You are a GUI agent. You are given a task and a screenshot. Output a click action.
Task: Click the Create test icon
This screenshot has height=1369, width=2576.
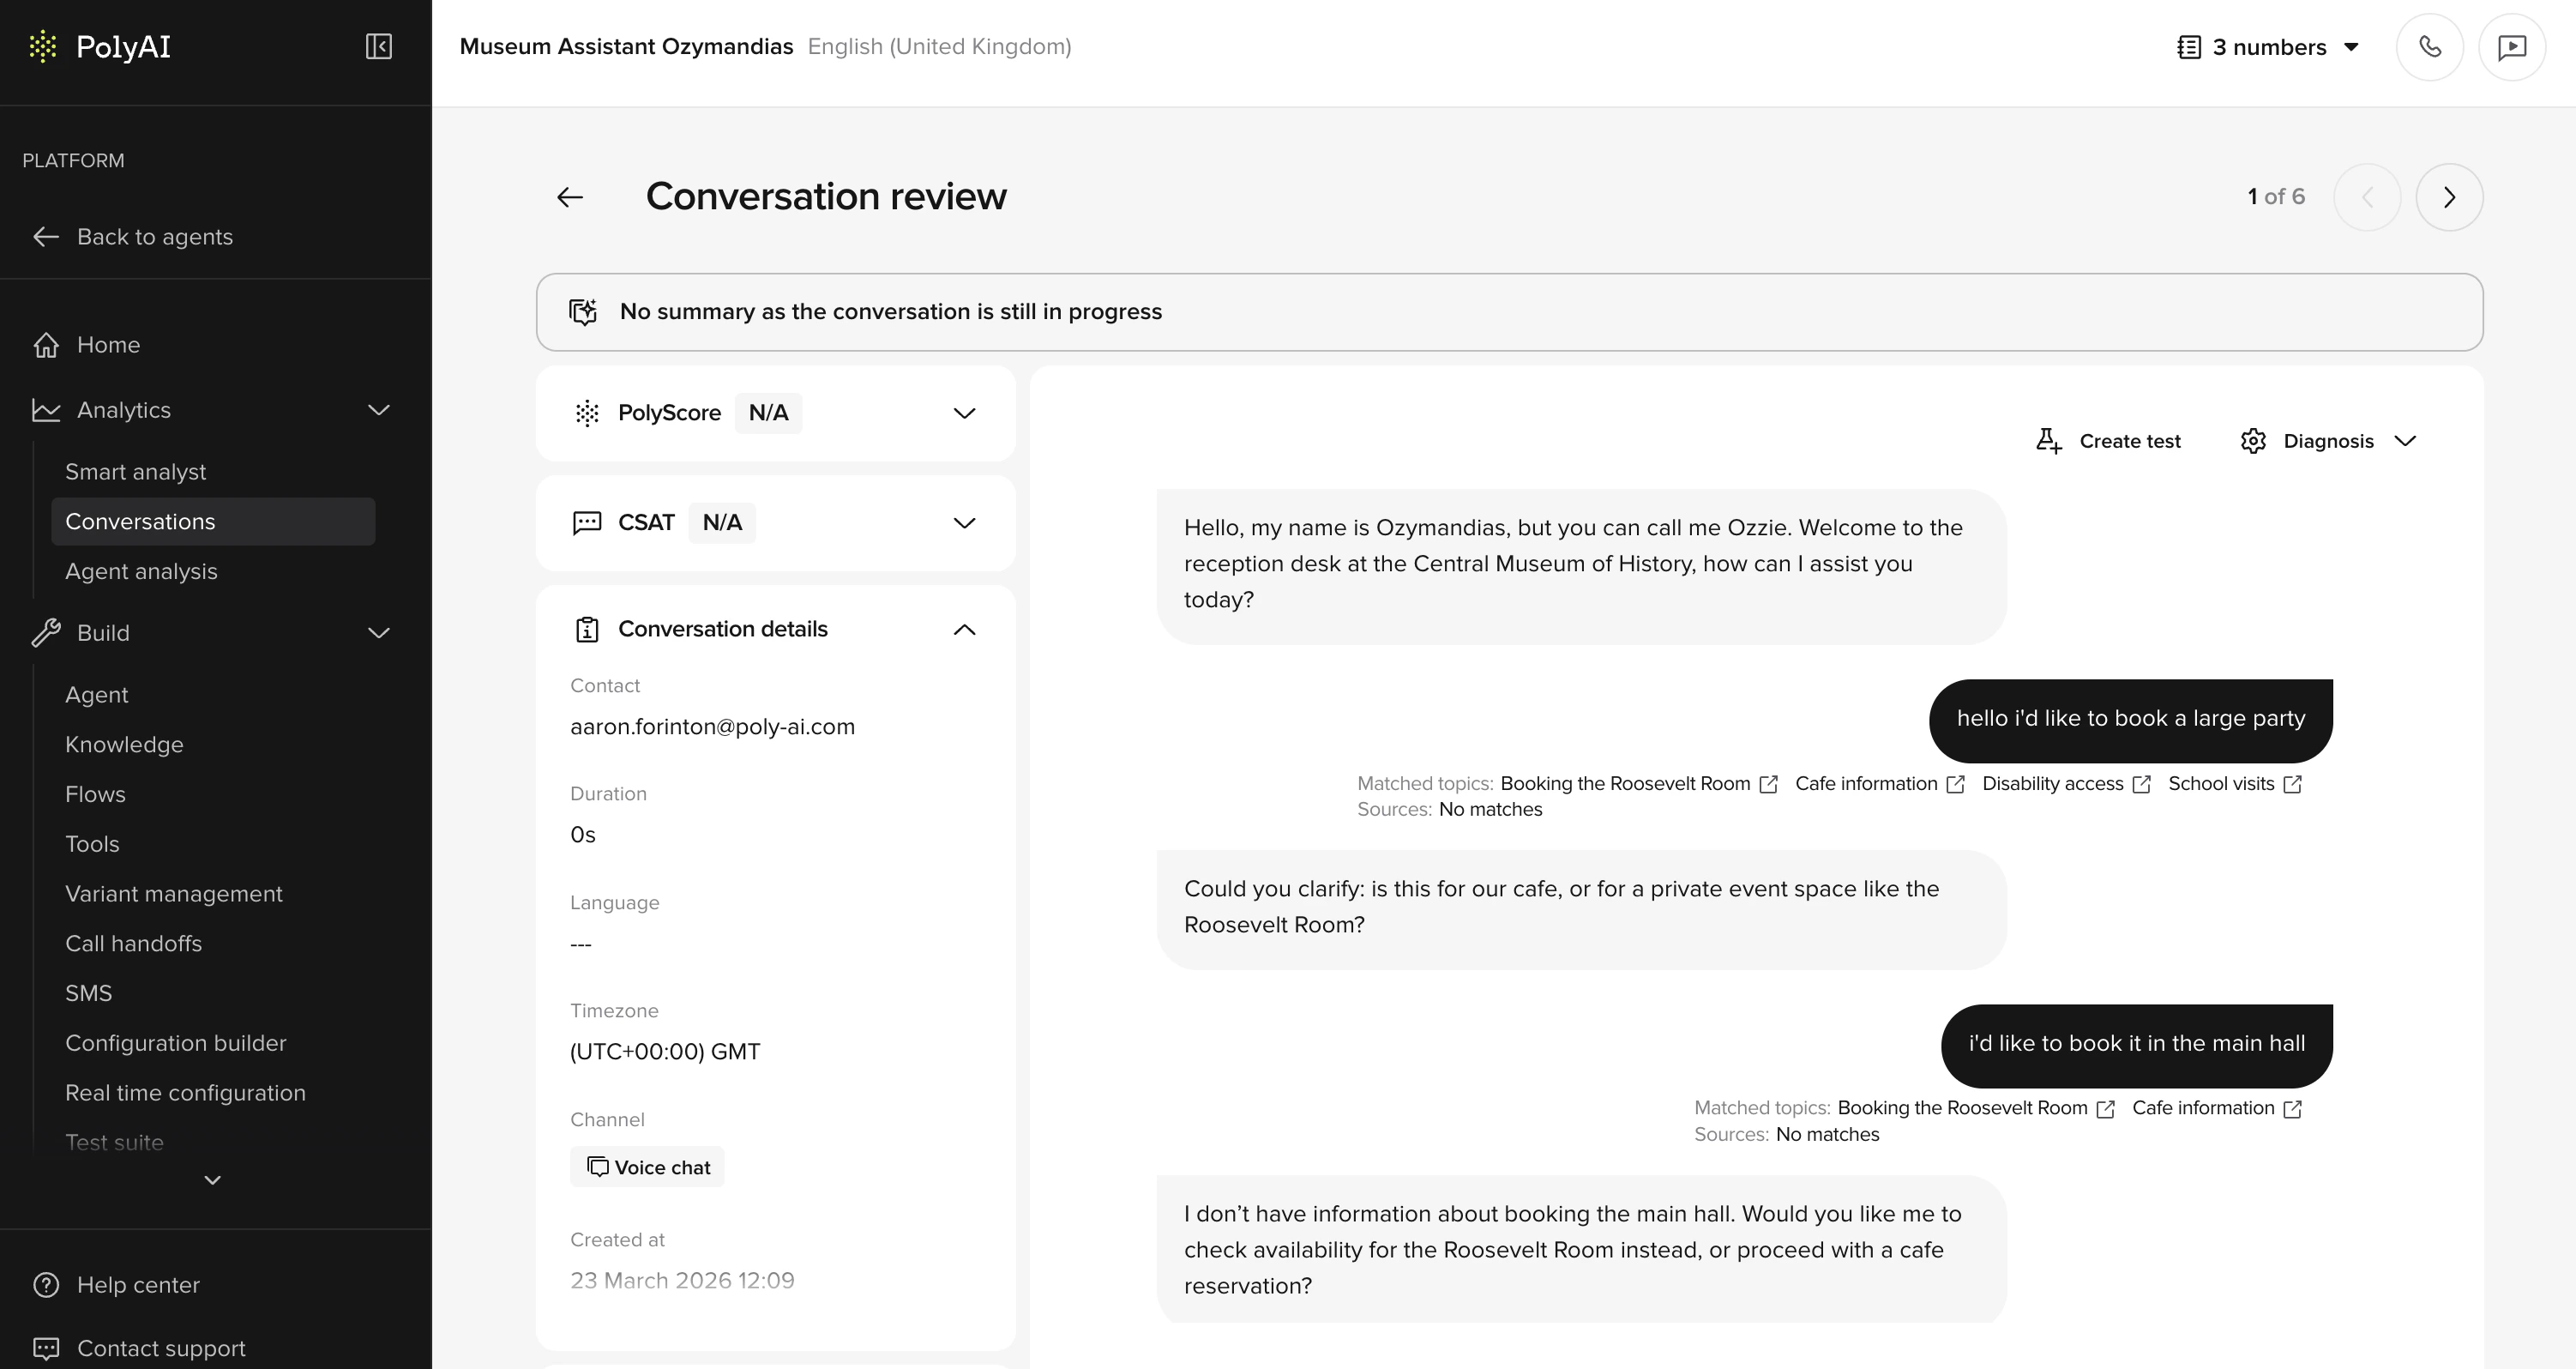pyautogui.click(x=2049, y=440)
